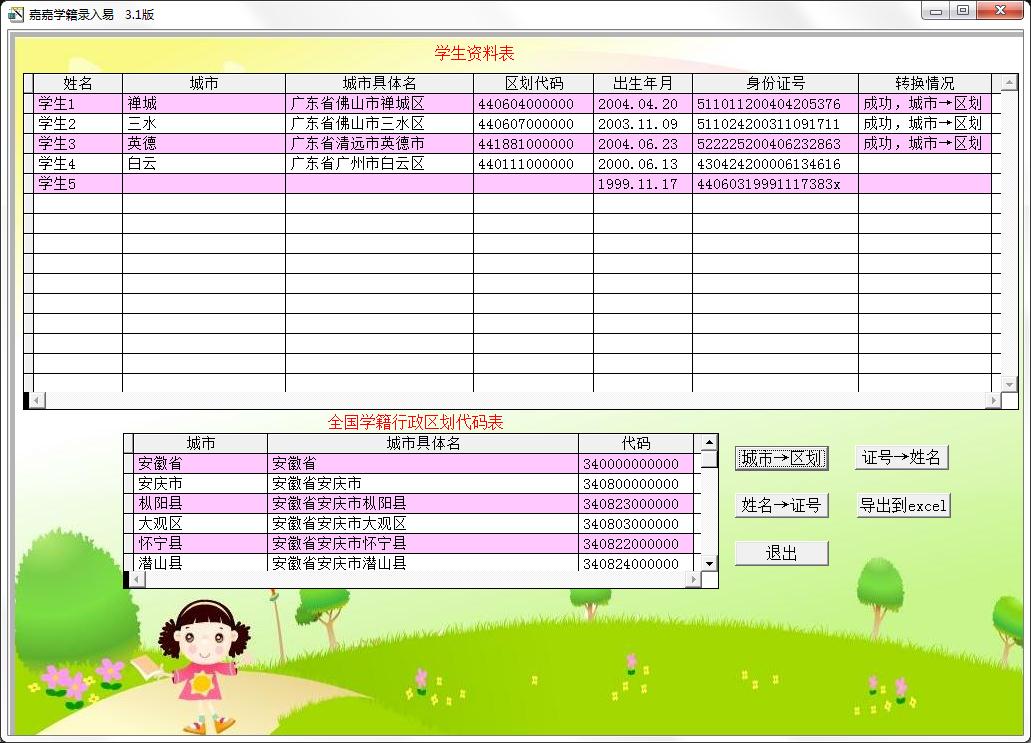Click the birth date 2004.04.20 cell
This screenshot has height=743, width=1031.
[x=642, y=104]
